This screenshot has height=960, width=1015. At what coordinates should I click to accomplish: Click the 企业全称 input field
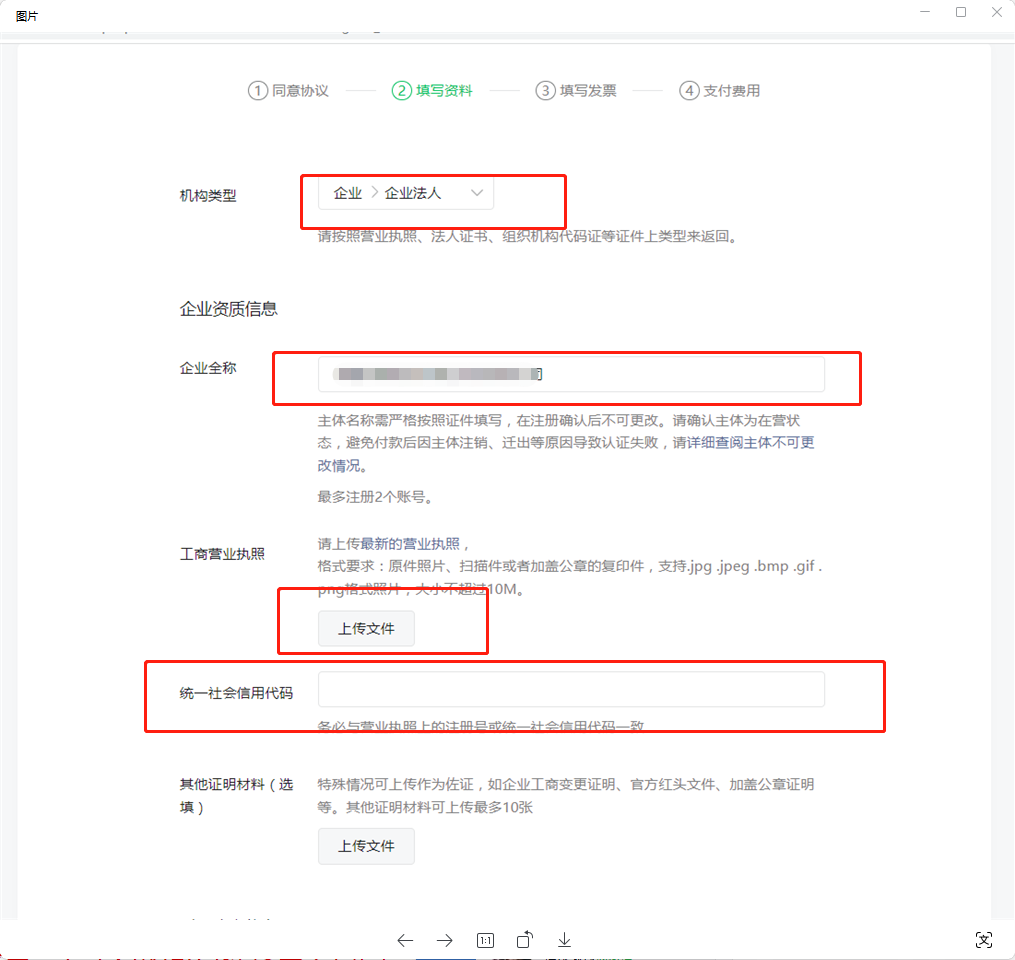point(571,374)
